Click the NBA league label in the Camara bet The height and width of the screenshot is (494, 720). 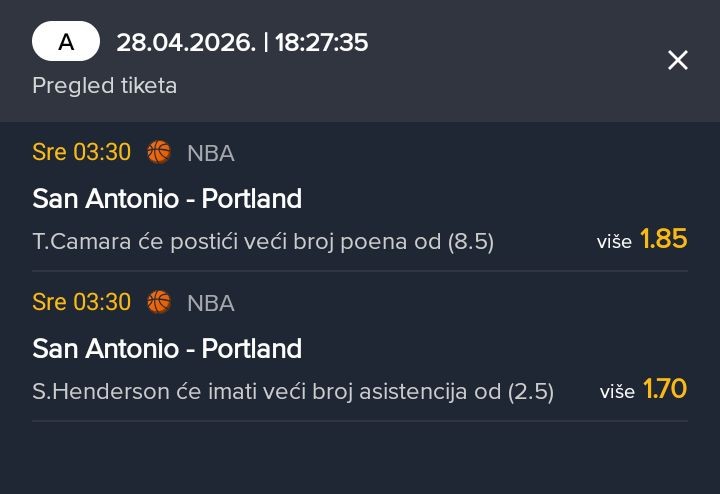coord(211,153)
